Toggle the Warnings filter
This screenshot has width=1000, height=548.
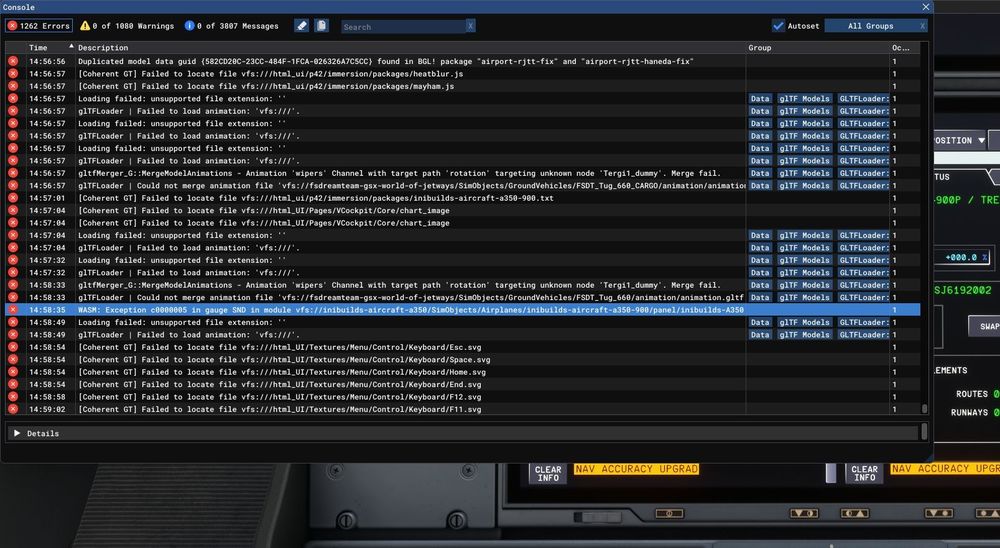pos(126,26)
